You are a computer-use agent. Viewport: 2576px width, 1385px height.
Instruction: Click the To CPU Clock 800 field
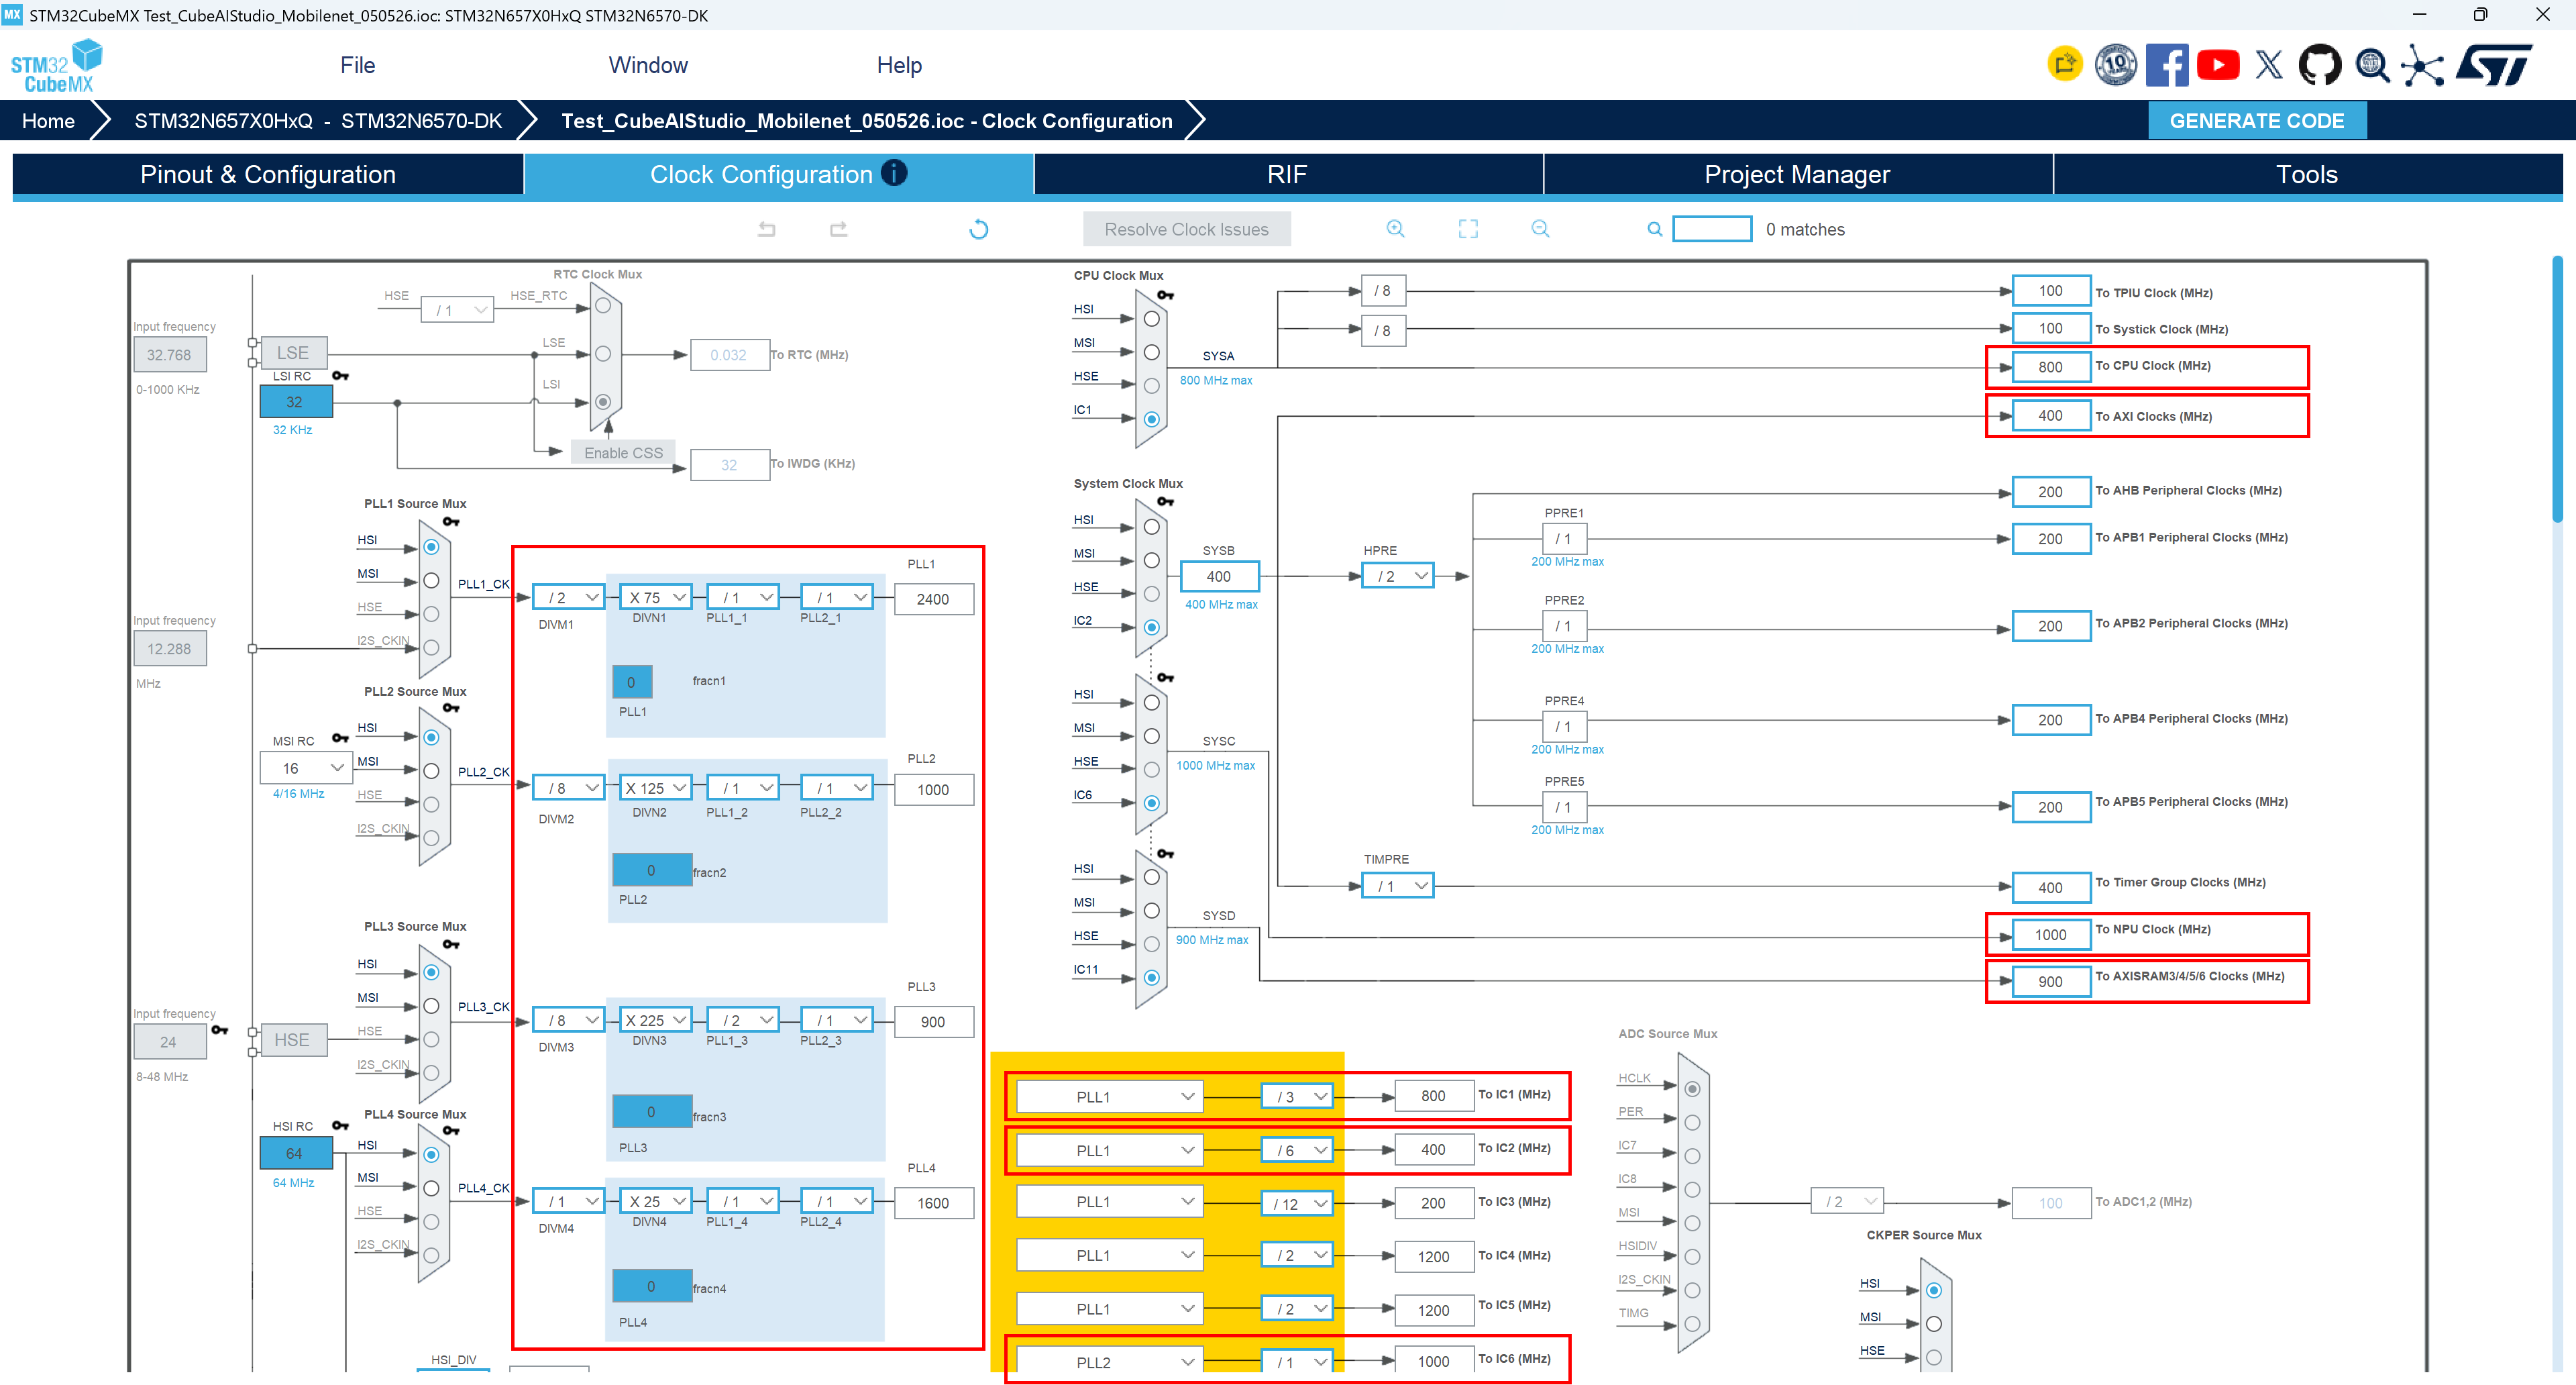click(2050, 367)
